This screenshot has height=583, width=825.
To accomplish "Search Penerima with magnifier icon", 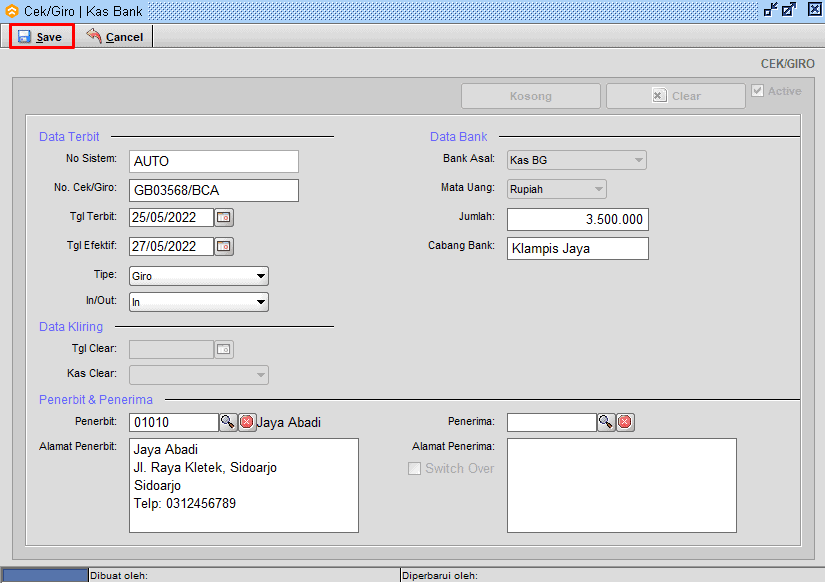I will (x=606, y=422).
